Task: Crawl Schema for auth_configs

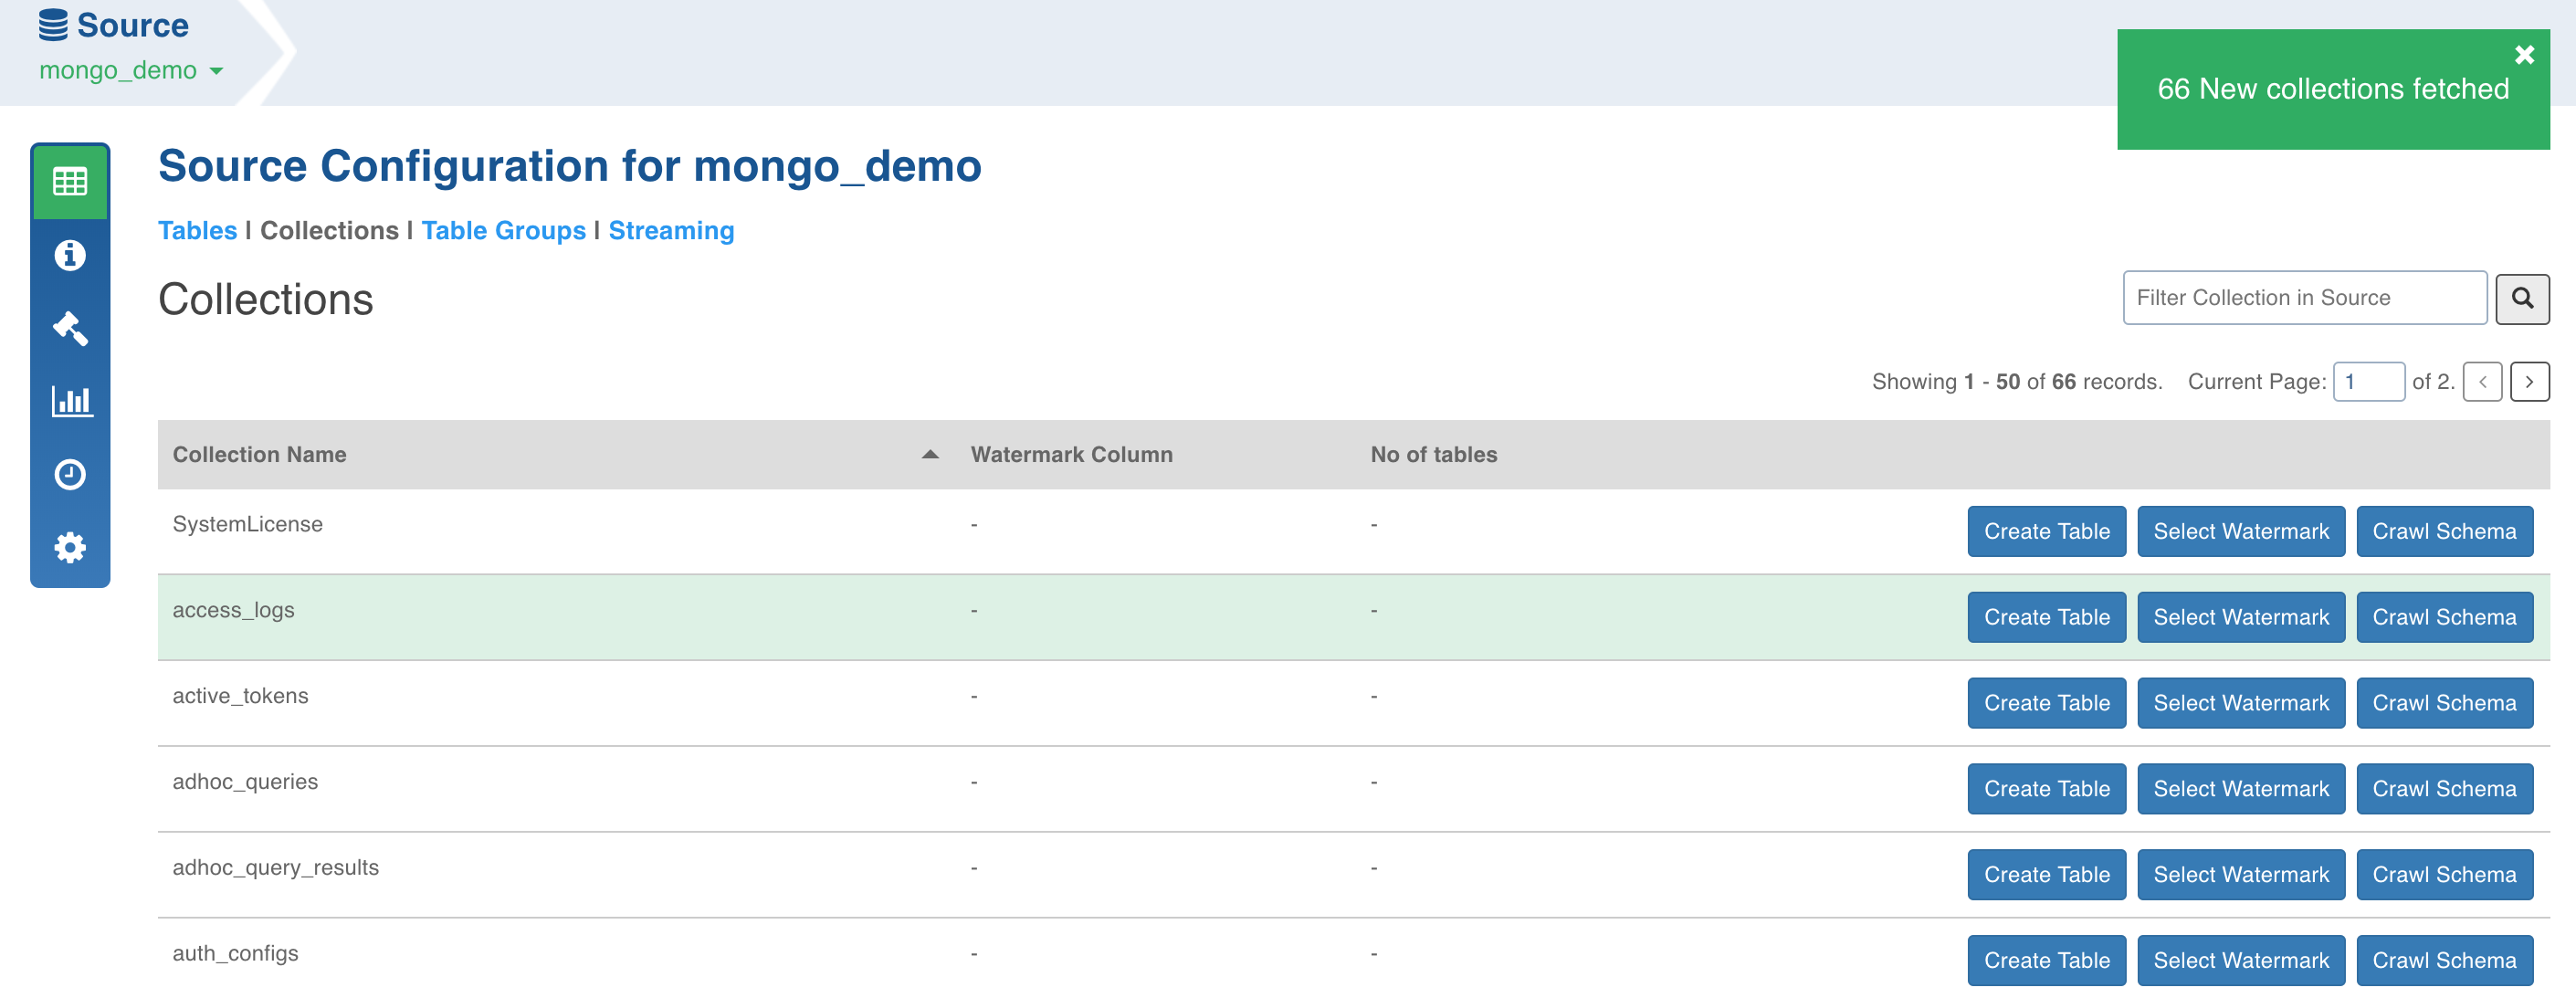Action: (2444, 961)
